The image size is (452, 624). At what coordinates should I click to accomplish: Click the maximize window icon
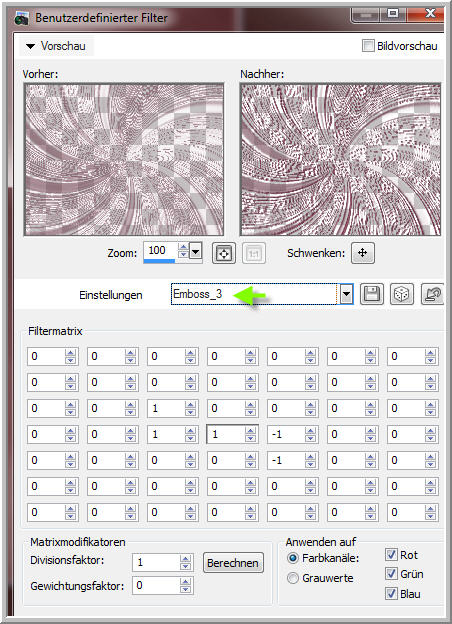393,14
